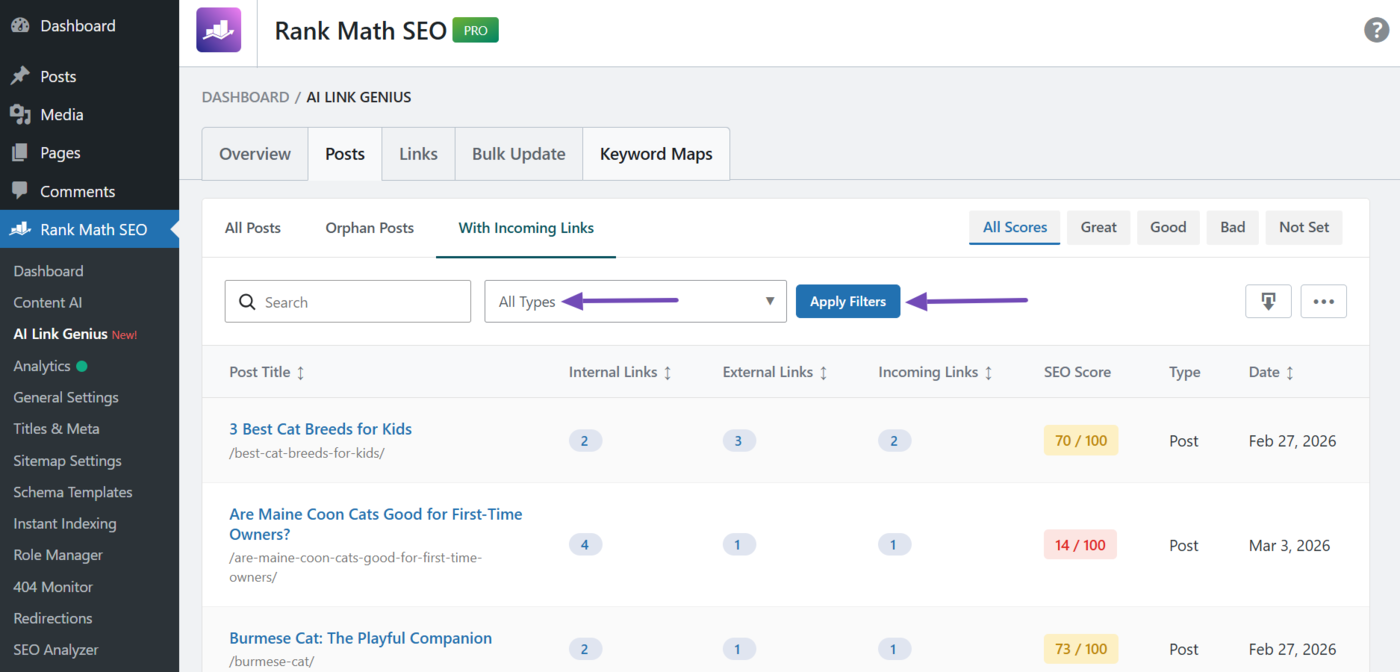1400x672 pixels.
Task: Click the export download icon button
Action: coord(1268,301)
